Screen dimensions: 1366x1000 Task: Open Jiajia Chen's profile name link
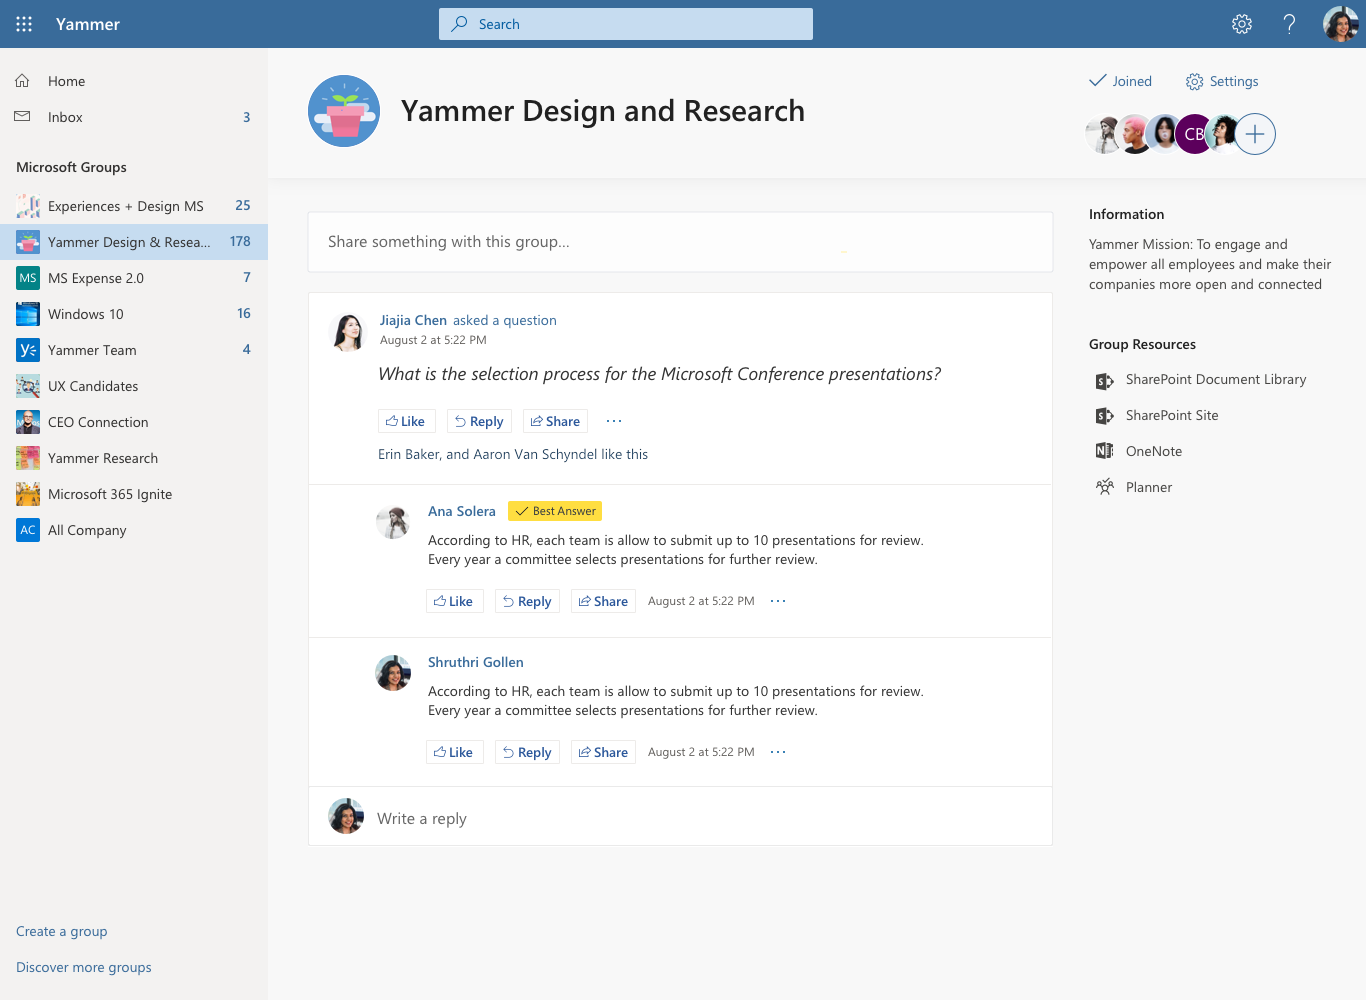[413, 320]
